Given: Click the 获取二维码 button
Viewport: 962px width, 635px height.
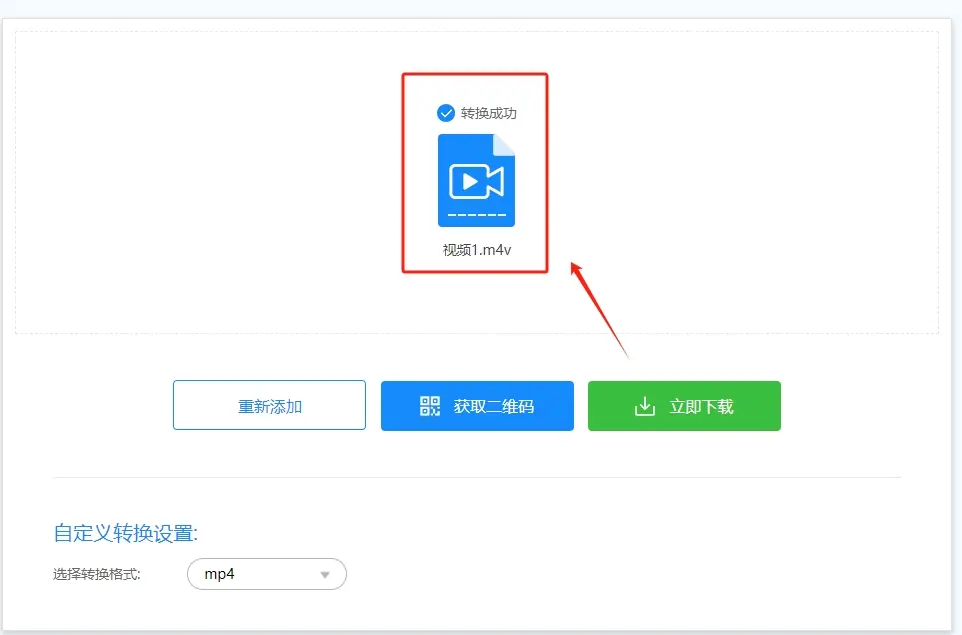Looking at the screenshot, I should point(477,406).
